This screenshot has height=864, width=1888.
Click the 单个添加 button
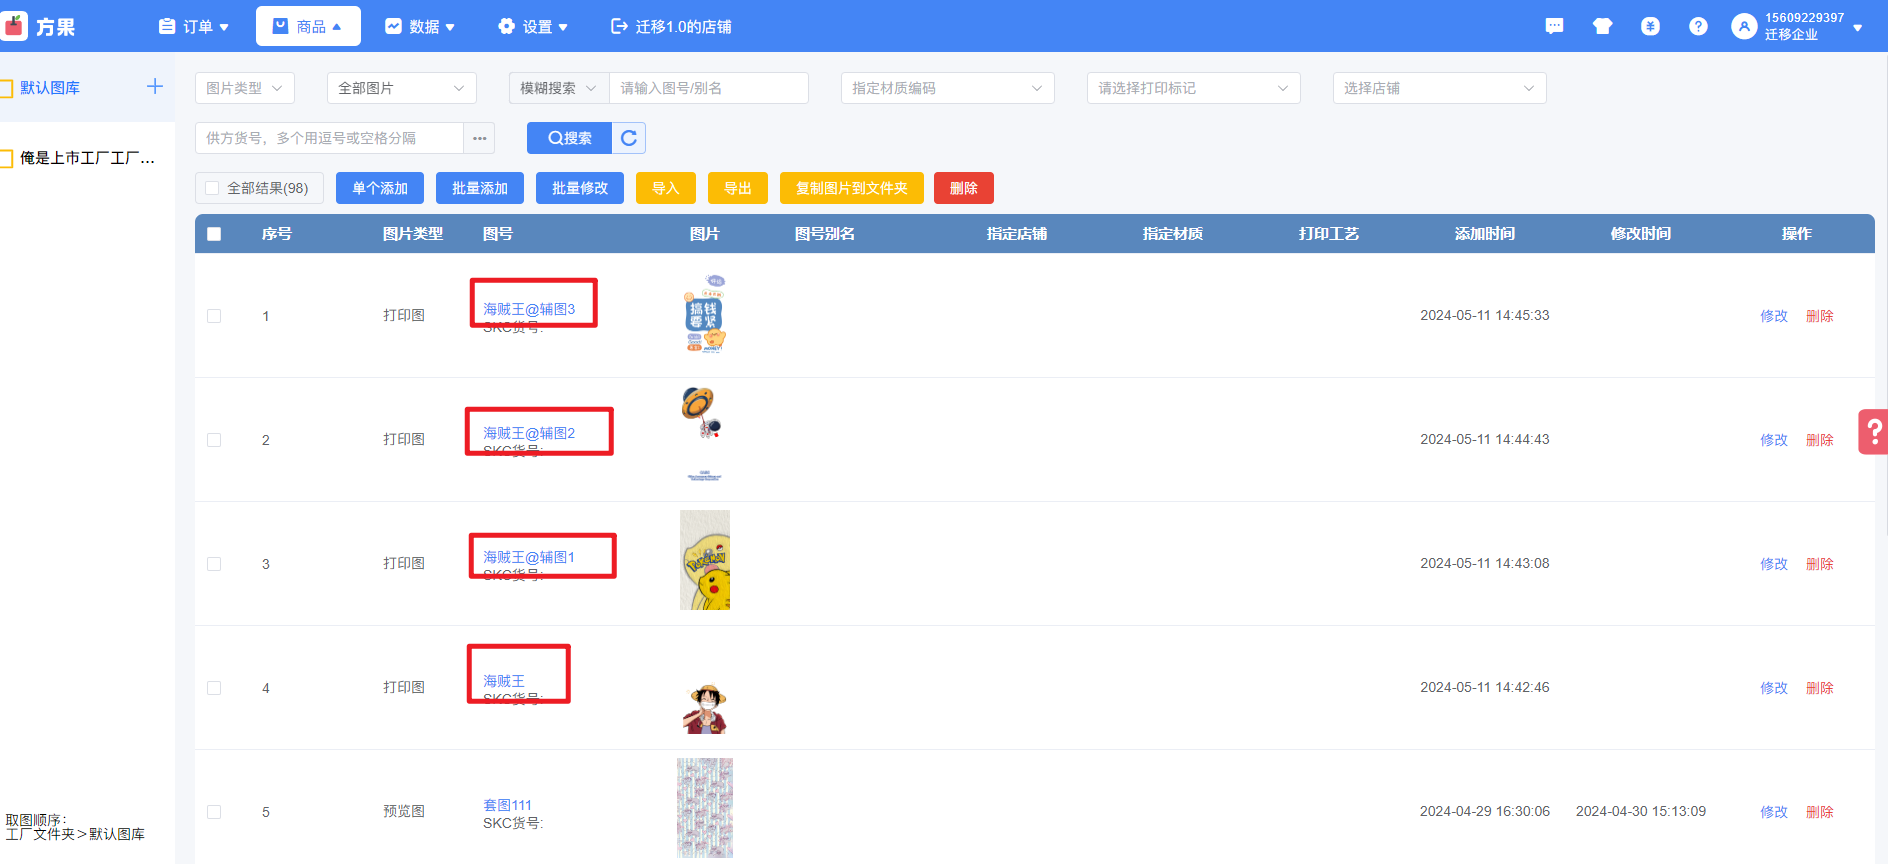380,188
